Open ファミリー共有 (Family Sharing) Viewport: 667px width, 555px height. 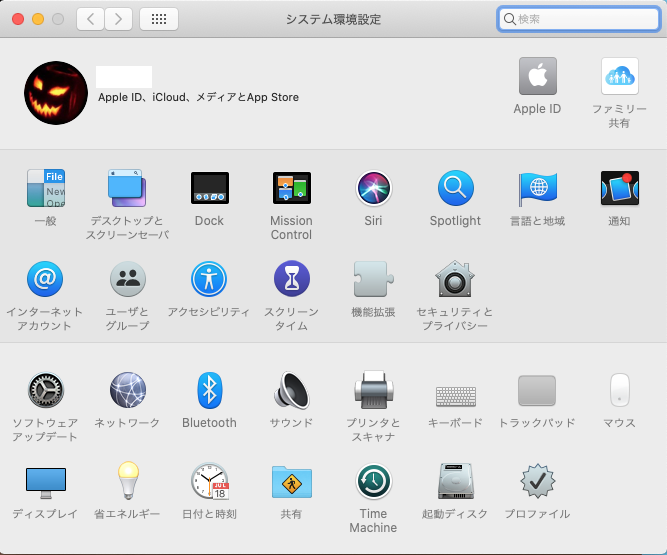click(619, 78)
